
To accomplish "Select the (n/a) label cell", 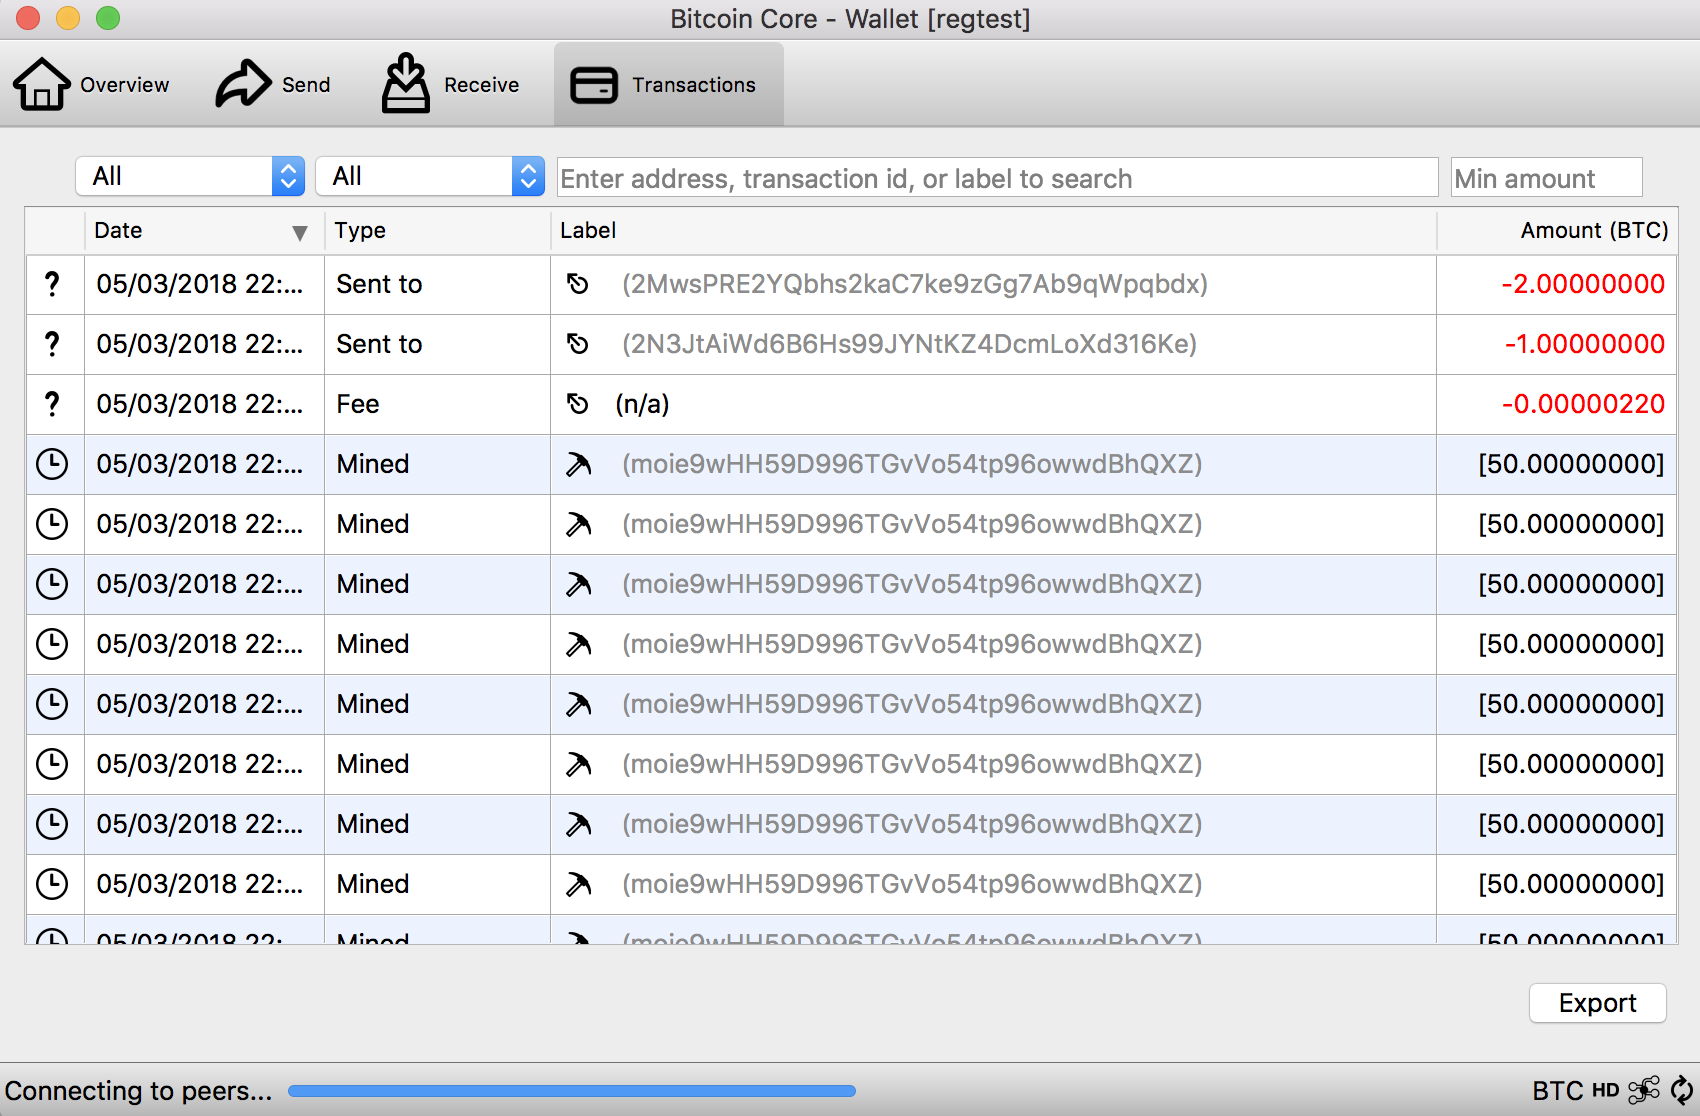I will (x=993, y=404).
